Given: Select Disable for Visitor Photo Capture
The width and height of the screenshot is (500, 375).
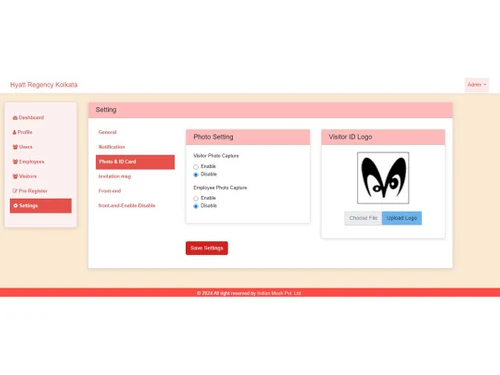Looking at the screenshot, I should pos(196,175).
